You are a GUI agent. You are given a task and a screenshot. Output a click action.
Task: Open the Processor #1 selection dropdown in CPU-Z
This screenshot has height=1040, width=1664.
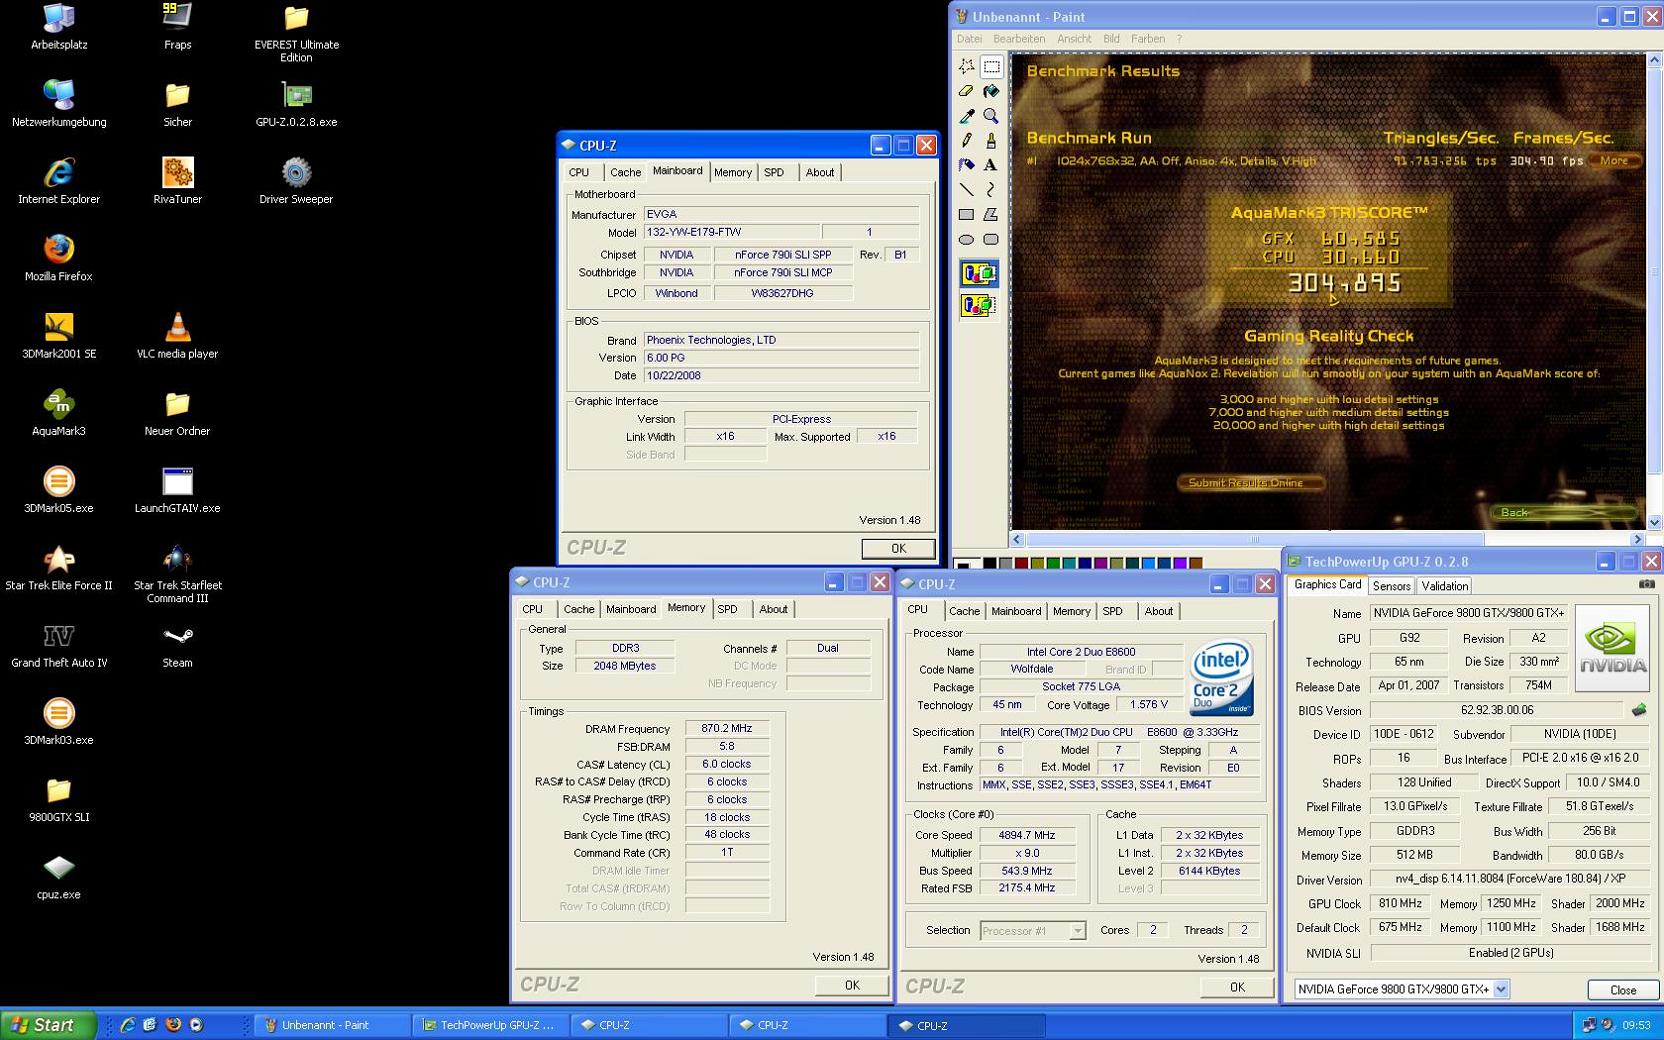[x=1077, y=931]
